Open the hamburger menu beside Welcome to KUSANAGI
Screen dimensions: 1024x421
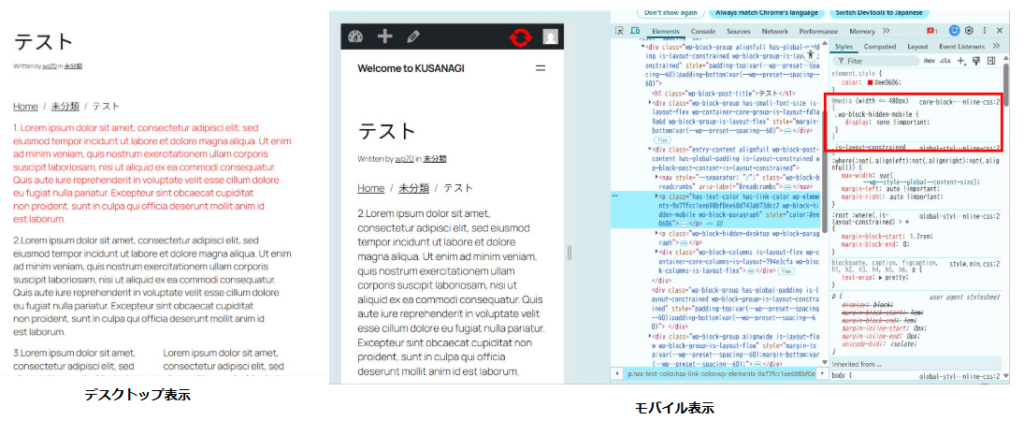coord(541,68)
